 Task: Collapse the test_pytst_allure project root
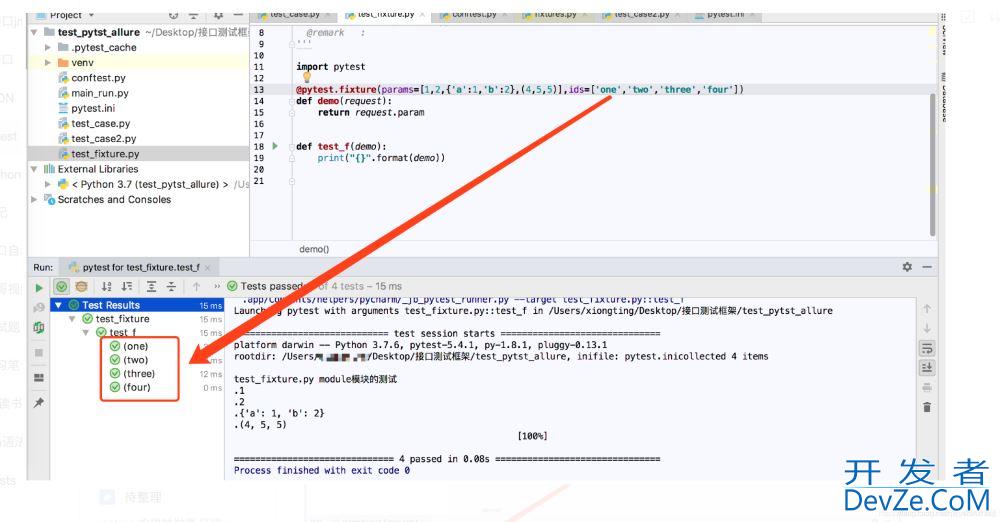[x=34, y=32]
